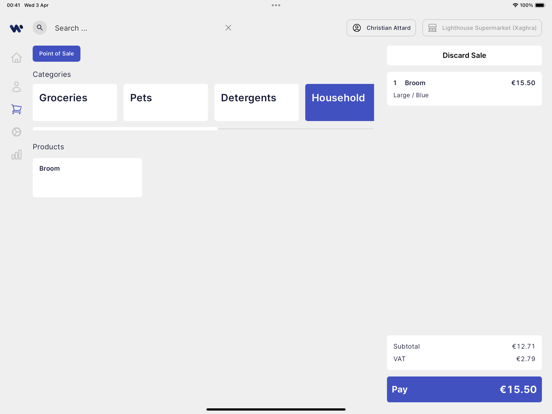
Task: Click the app logo icon
Action: [16, 28]
